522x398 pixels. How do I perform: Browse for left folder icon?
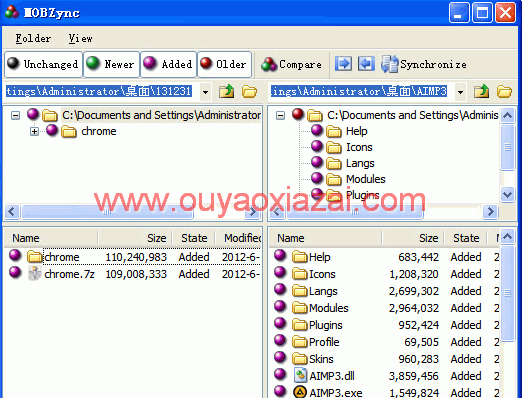tap(249, 91)
